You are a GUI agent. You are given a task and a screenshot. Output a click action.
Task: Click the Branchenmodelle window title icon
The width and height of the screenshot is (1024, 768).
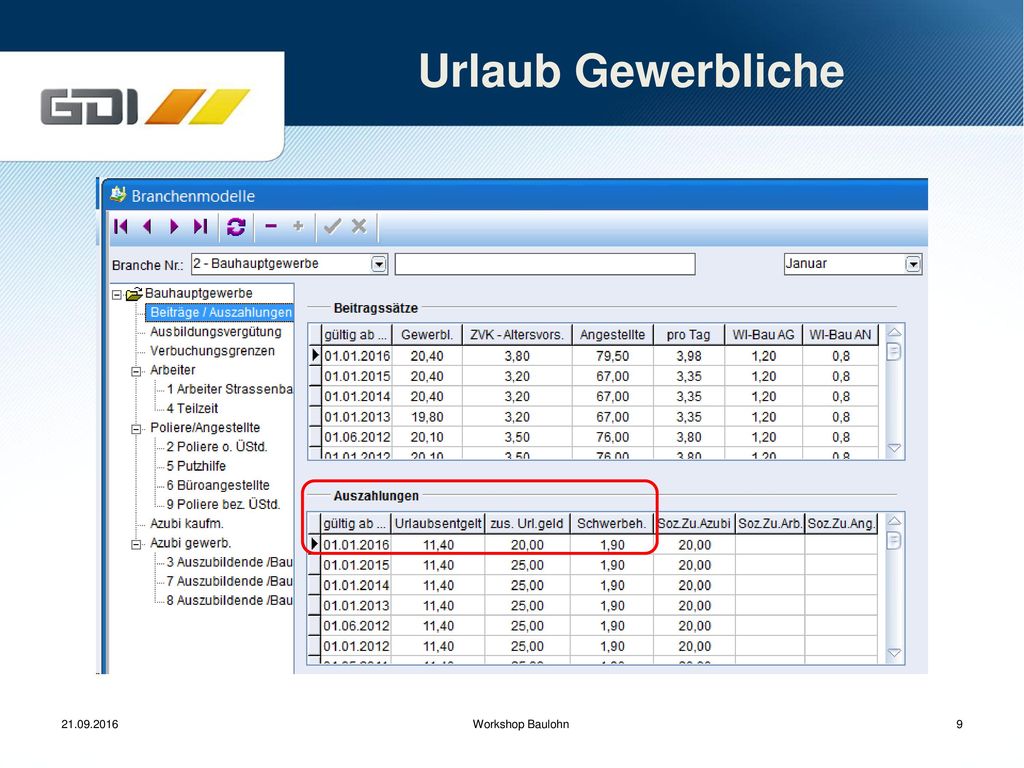[118, 195]
